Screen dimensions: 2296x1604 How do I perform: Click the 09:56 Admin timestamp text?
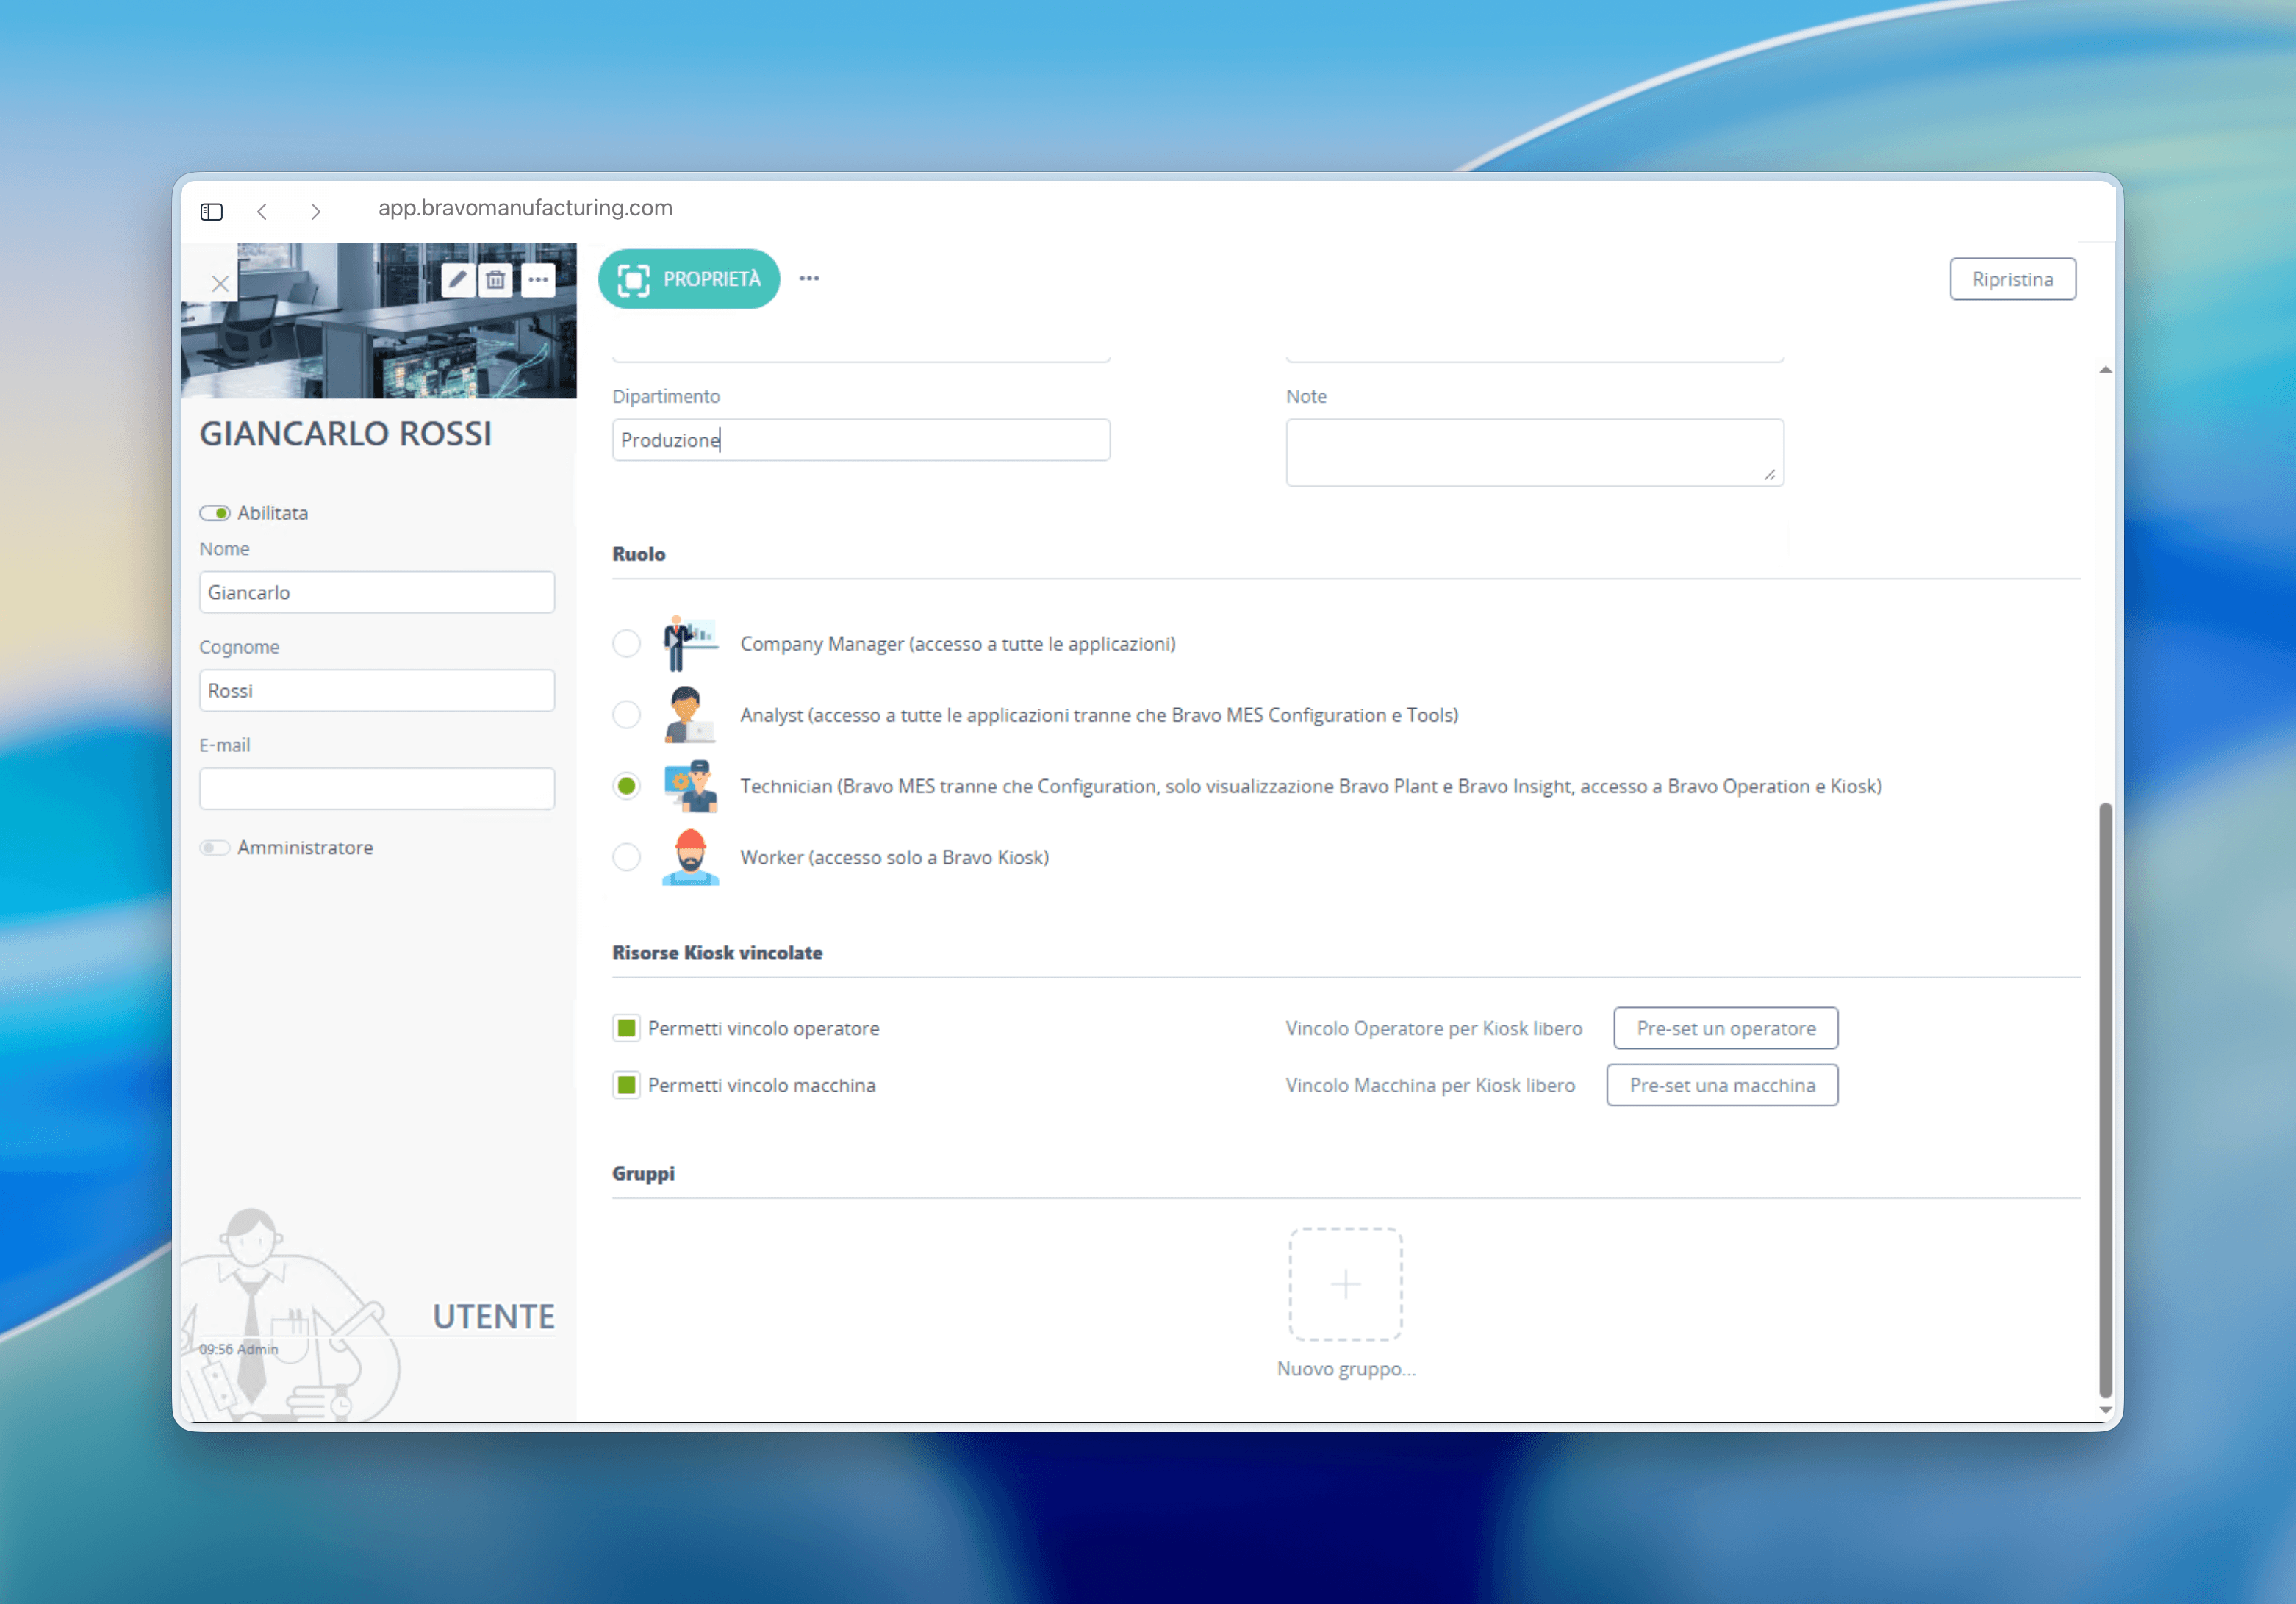pos(238,1349)
